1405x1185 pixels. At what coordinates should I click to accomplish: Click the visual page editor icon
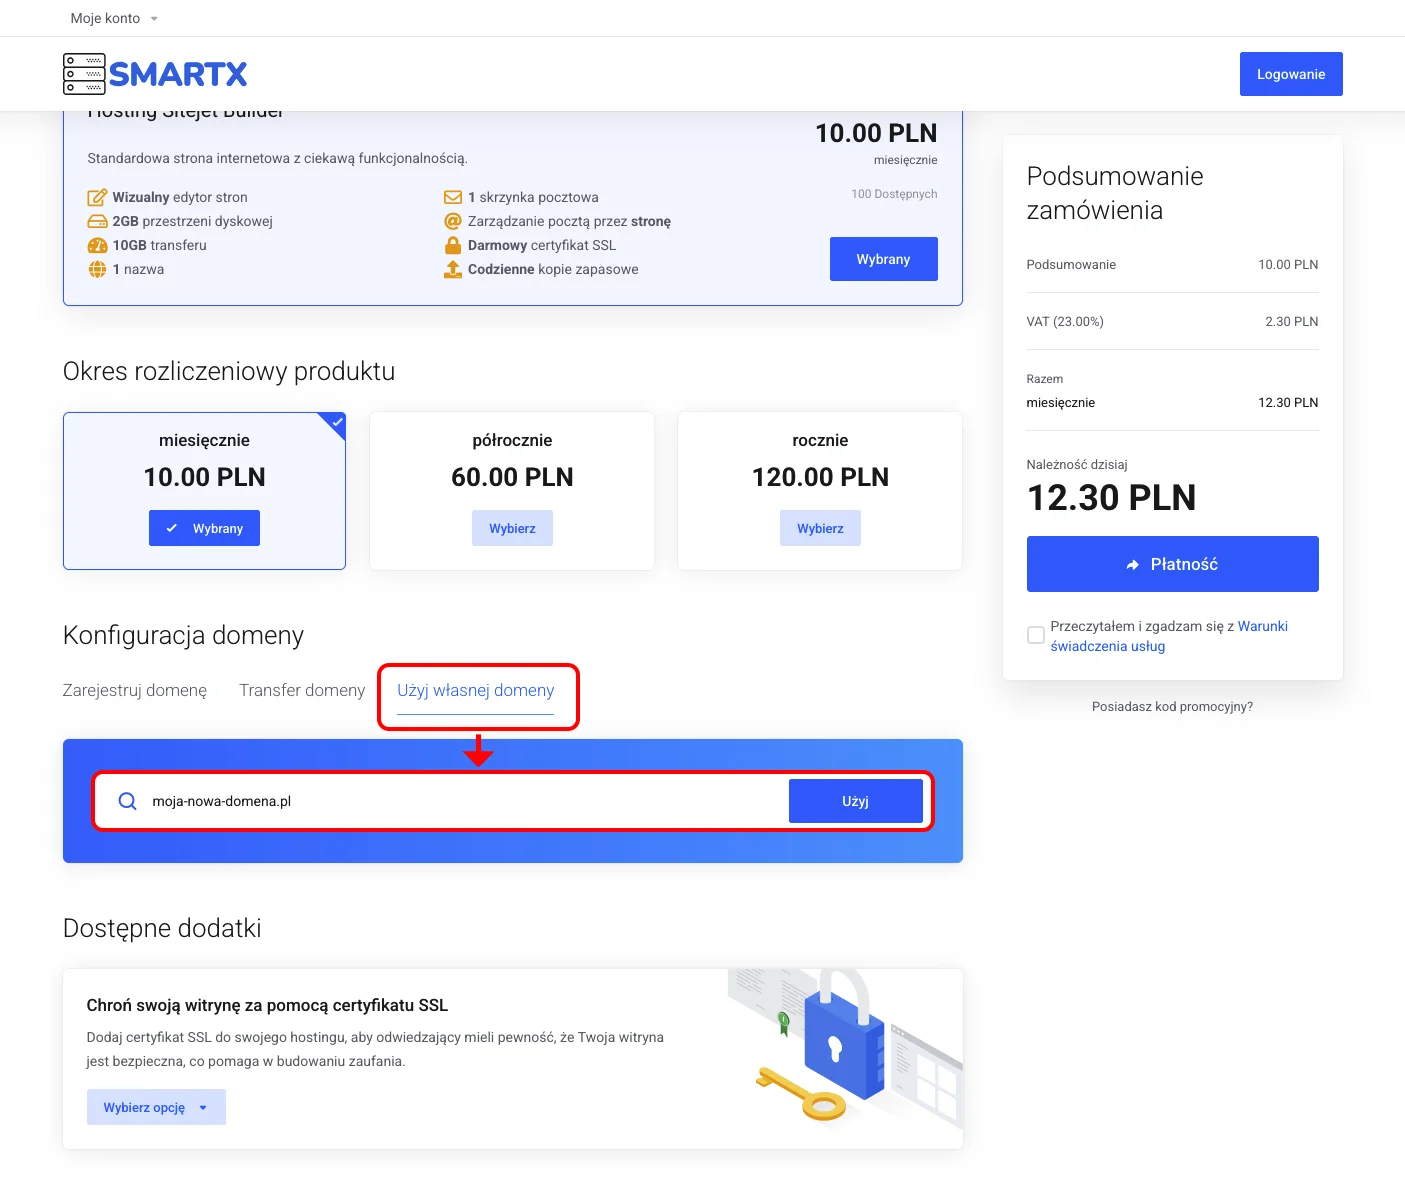tap(97, 197)
